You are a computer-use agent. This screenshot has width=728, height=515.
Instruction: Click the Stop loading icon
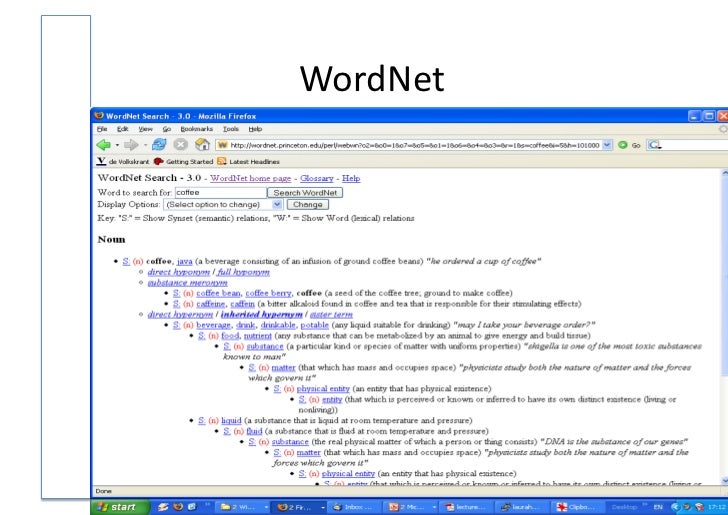click(x=180, y=145)
